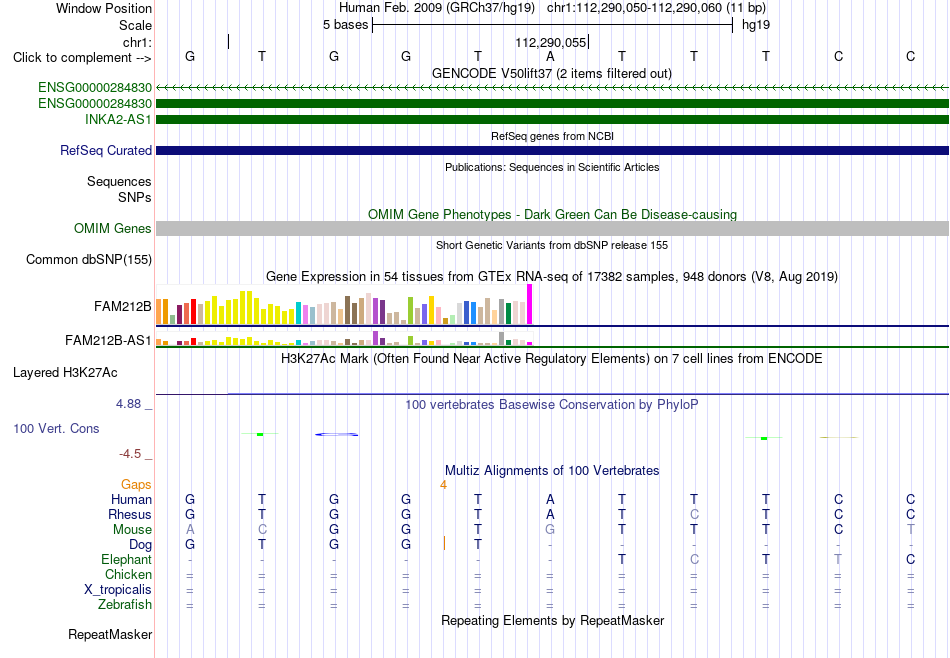This screenshot has height=658, width=950.
Task: Click the INKA2-AS1 gene label
Action: tap(118, 119)
